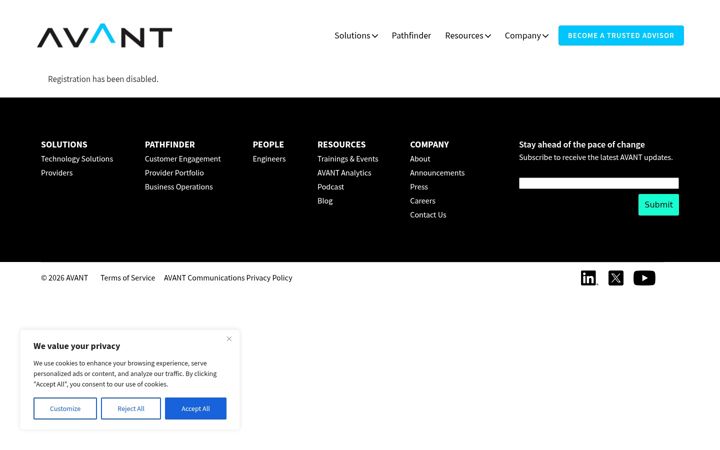Image resolution: width=720 pixels, height=450 pixels.
Task: Click 'Registration has been disabled.' text
Action: pos(103,79)
